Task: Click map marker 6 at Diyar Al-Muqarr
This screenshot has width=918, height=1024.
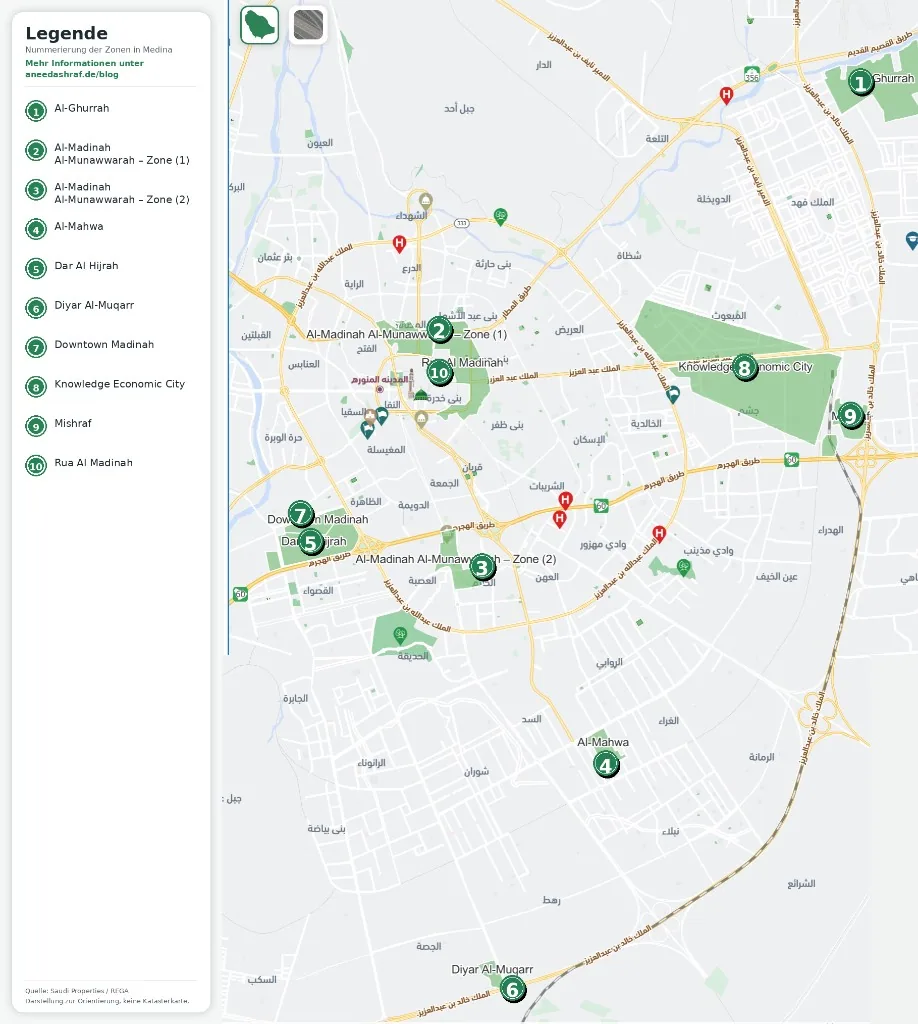Action: point(513,989)
